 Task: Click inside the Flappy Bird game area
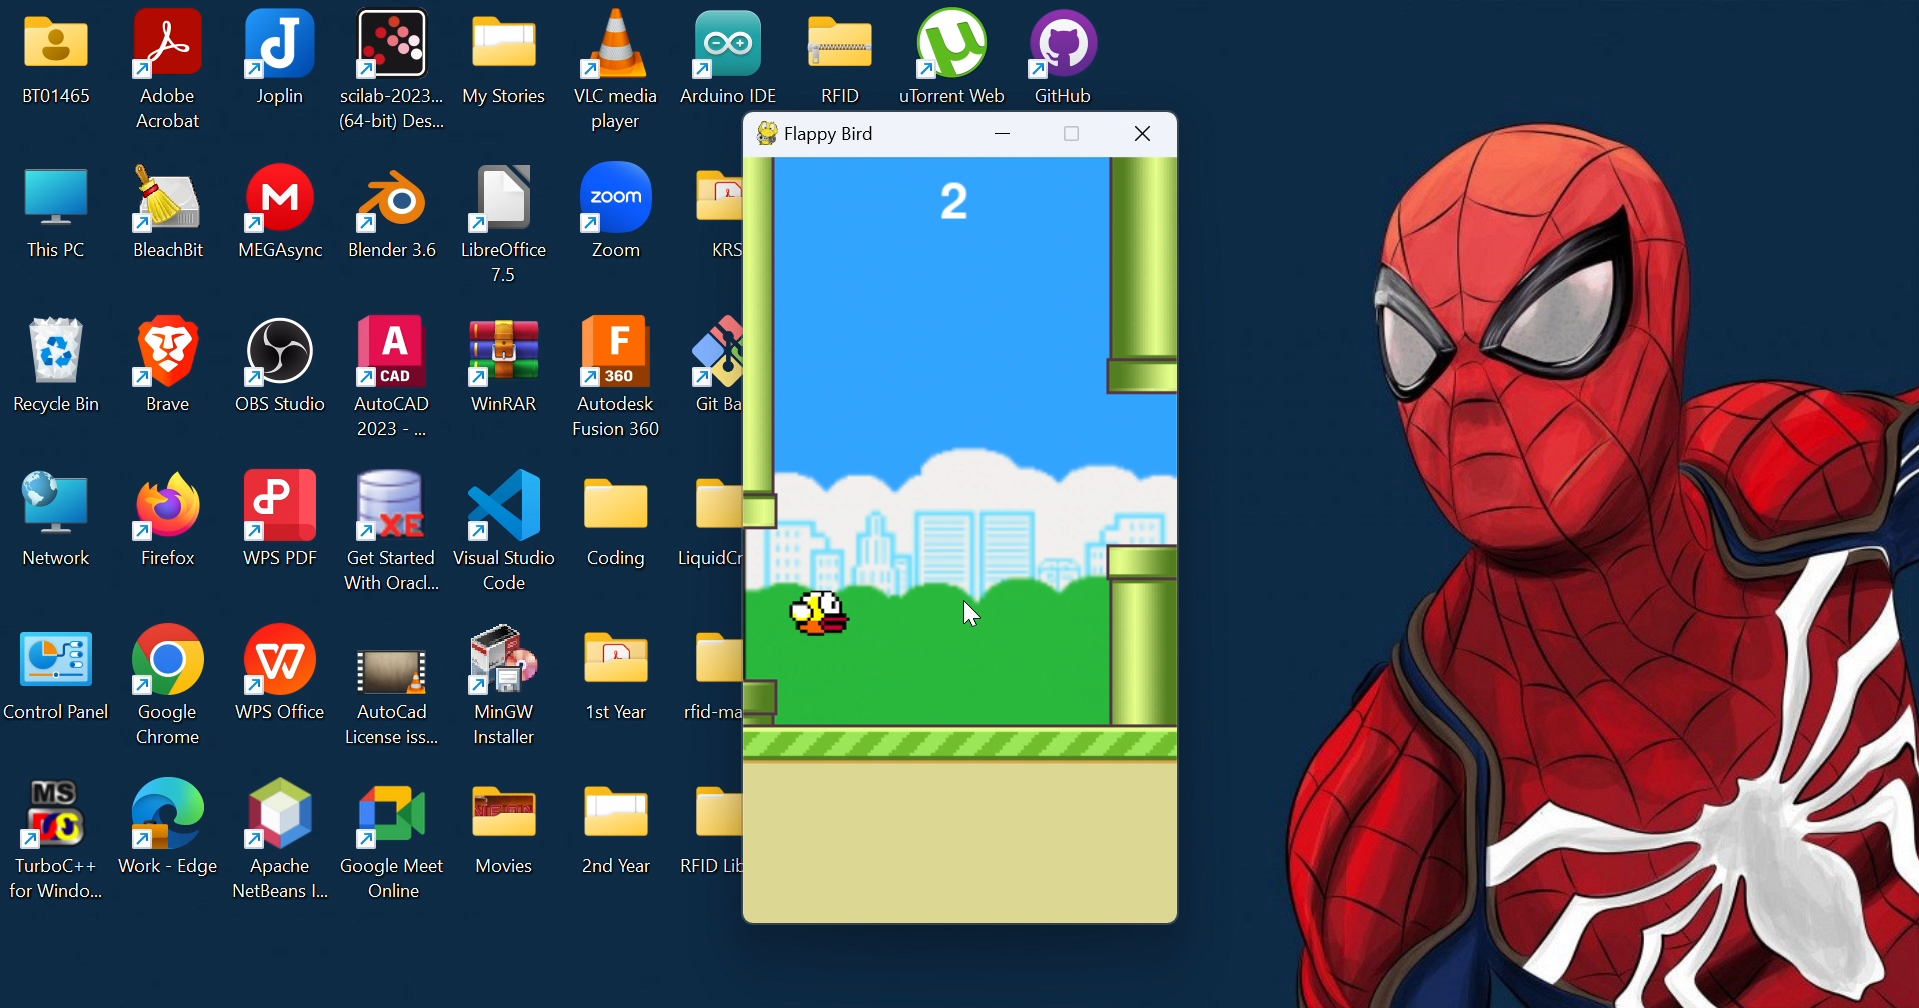pos(960,450)
